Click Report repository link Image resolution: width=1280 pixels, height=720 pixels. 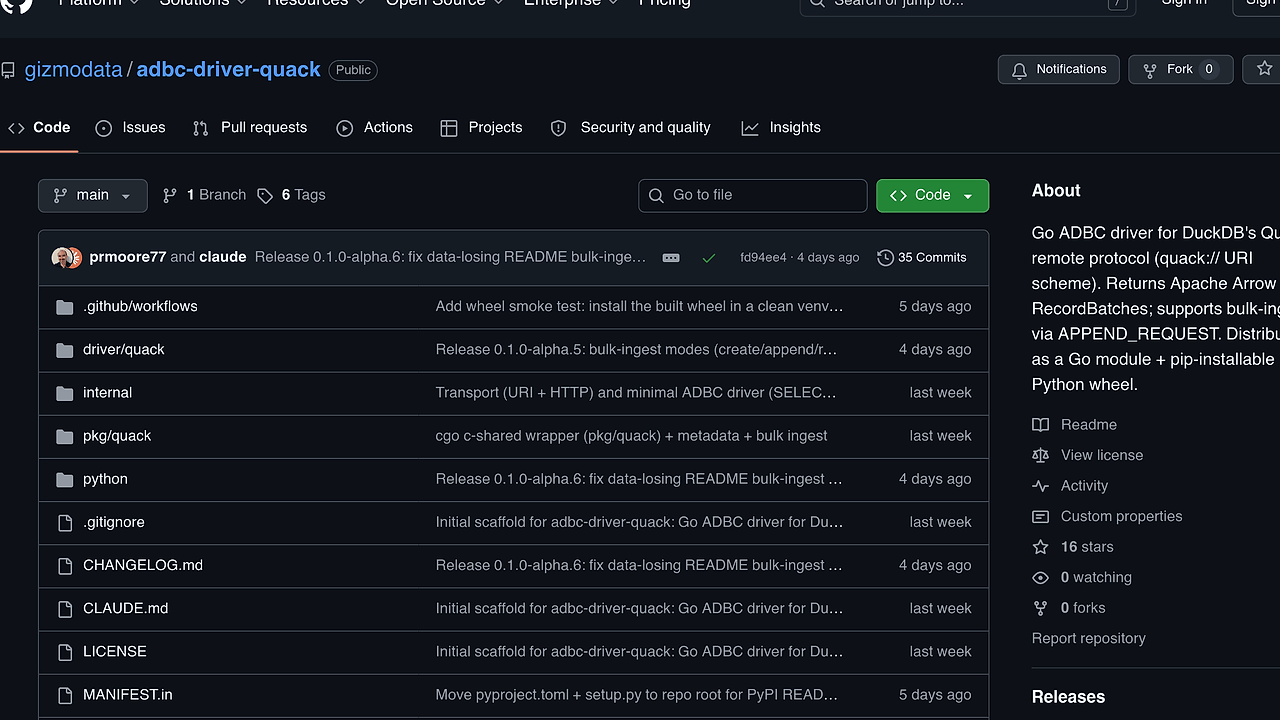point(1089,638)
